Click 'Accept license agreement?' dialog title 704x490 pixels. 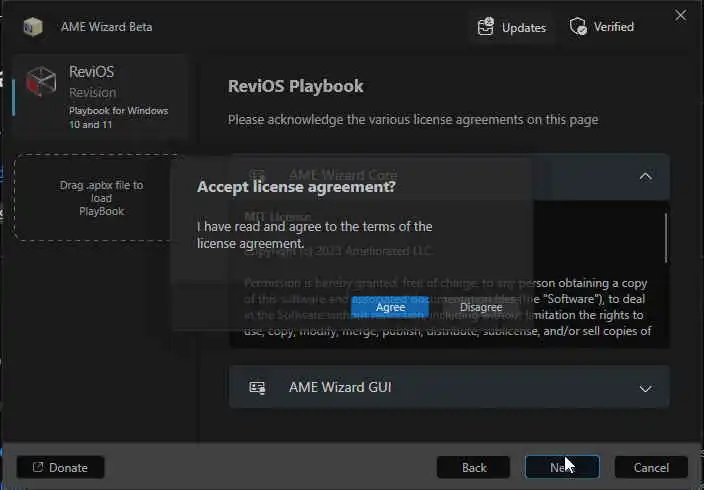click(x=296, y=186)
